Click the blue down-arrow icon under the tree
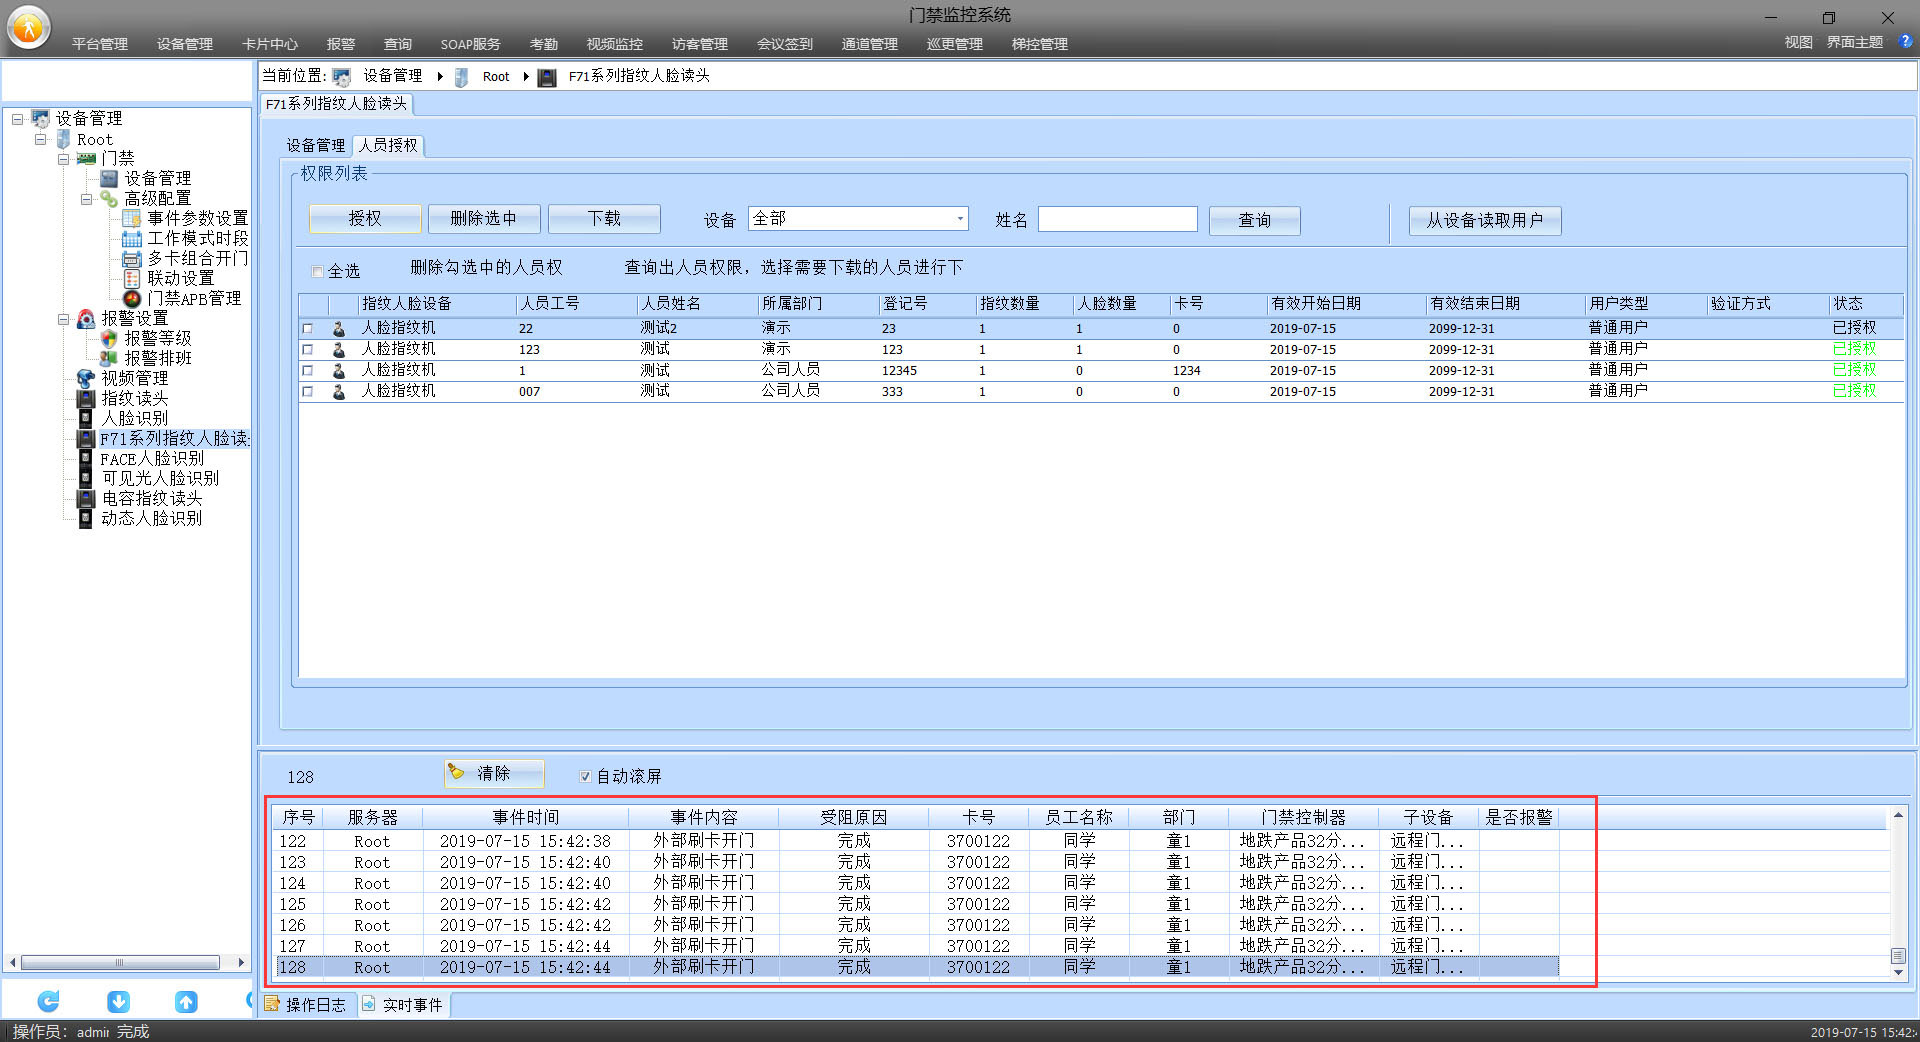Viewport: 1920px width, 1042px height. coord(118,1001)
